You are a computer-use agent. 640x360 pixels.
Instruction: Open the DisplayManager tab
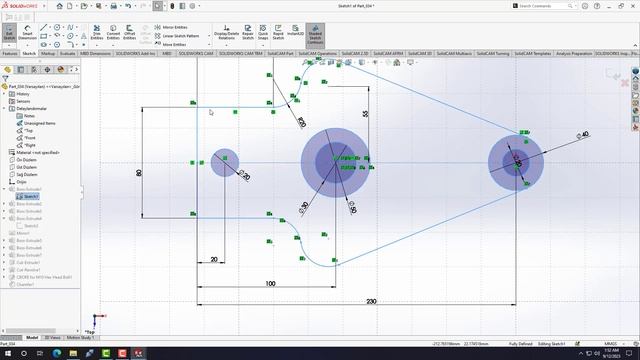(x=61, y=69)
